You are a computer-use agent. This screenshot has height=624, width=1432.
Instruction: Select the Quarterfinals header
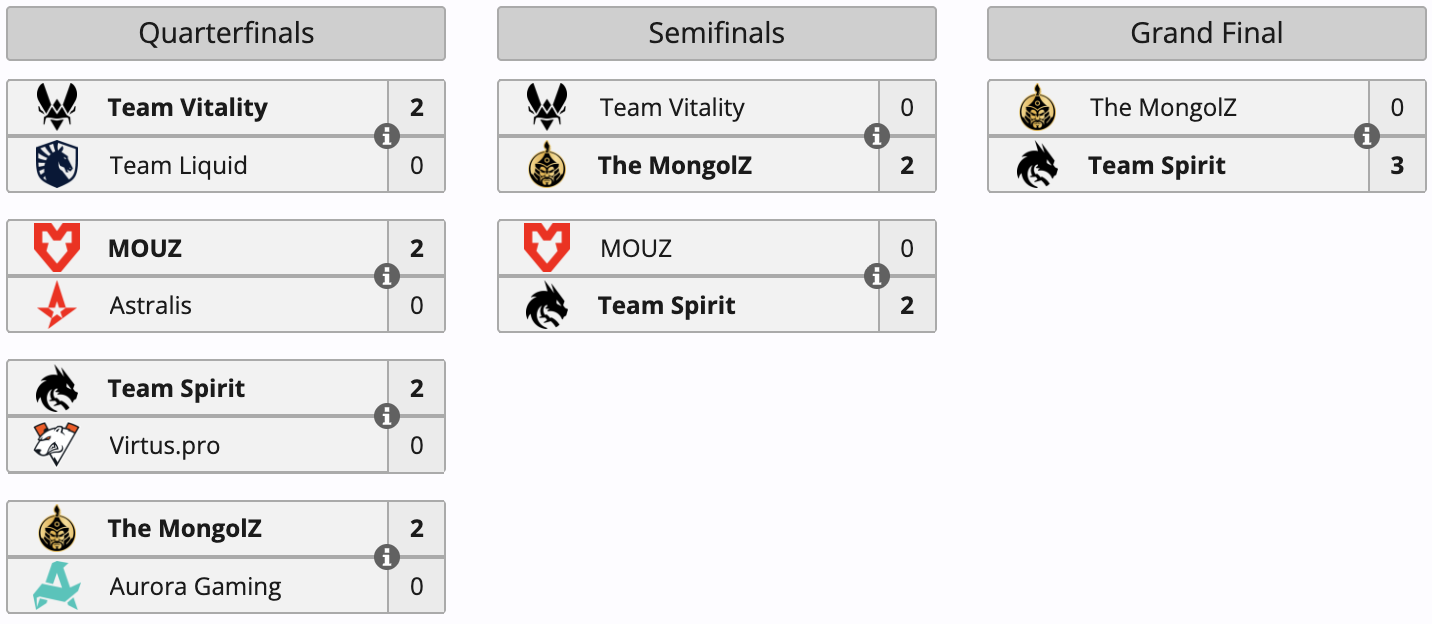(x=226, y=33)
